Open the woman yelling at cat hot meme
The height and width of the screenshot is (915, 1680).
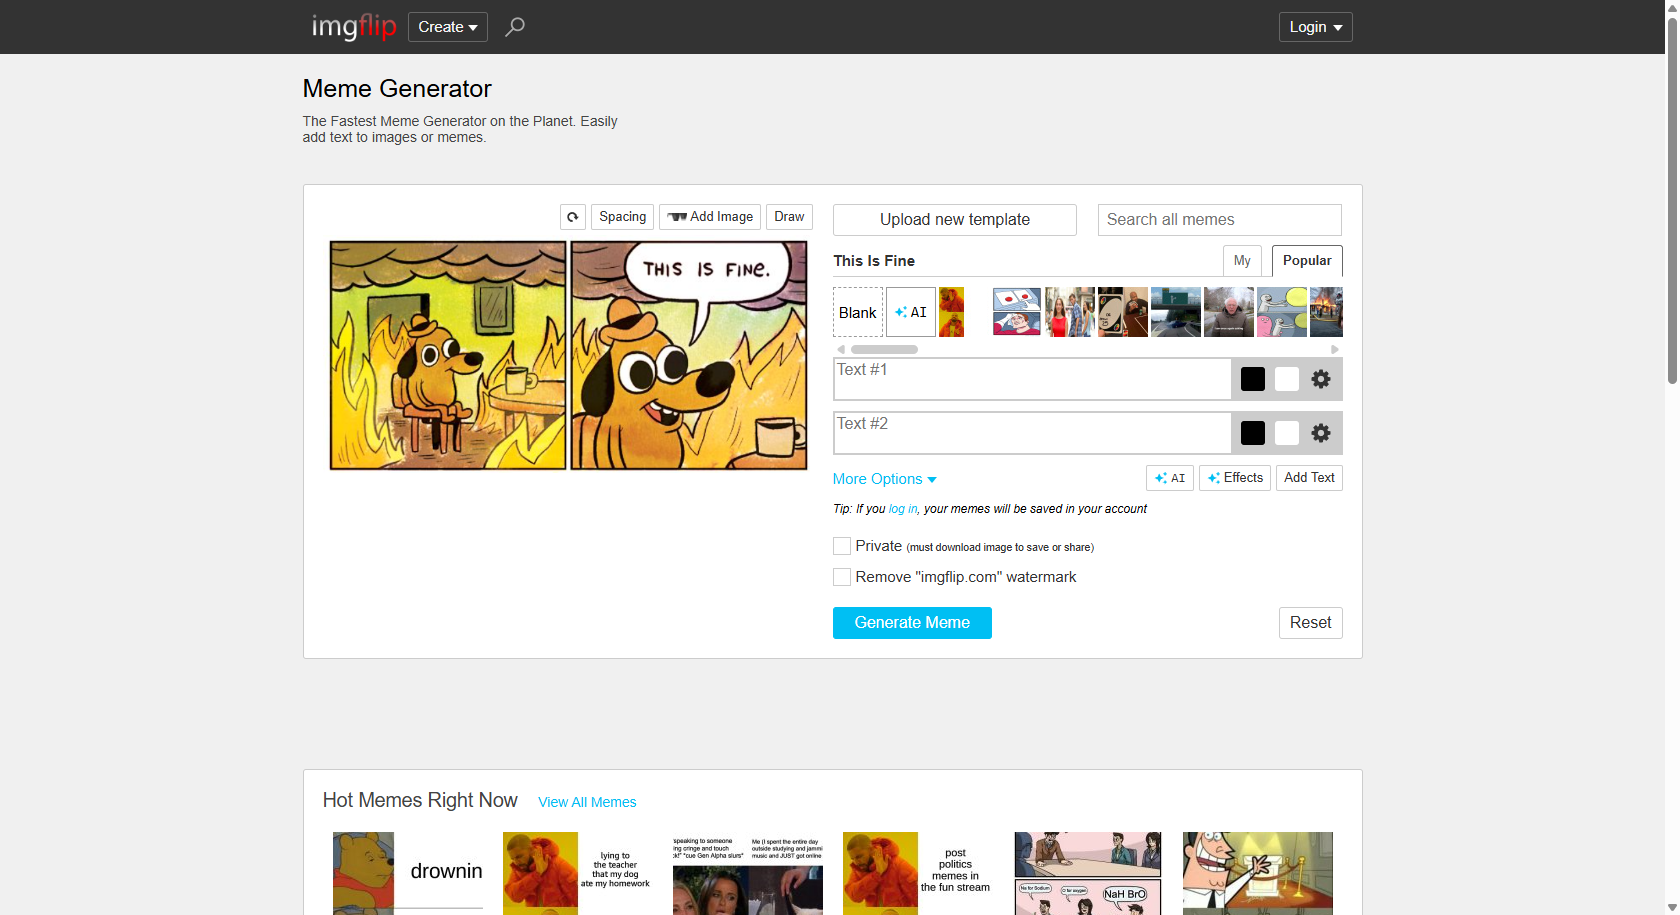click(748, 873)
